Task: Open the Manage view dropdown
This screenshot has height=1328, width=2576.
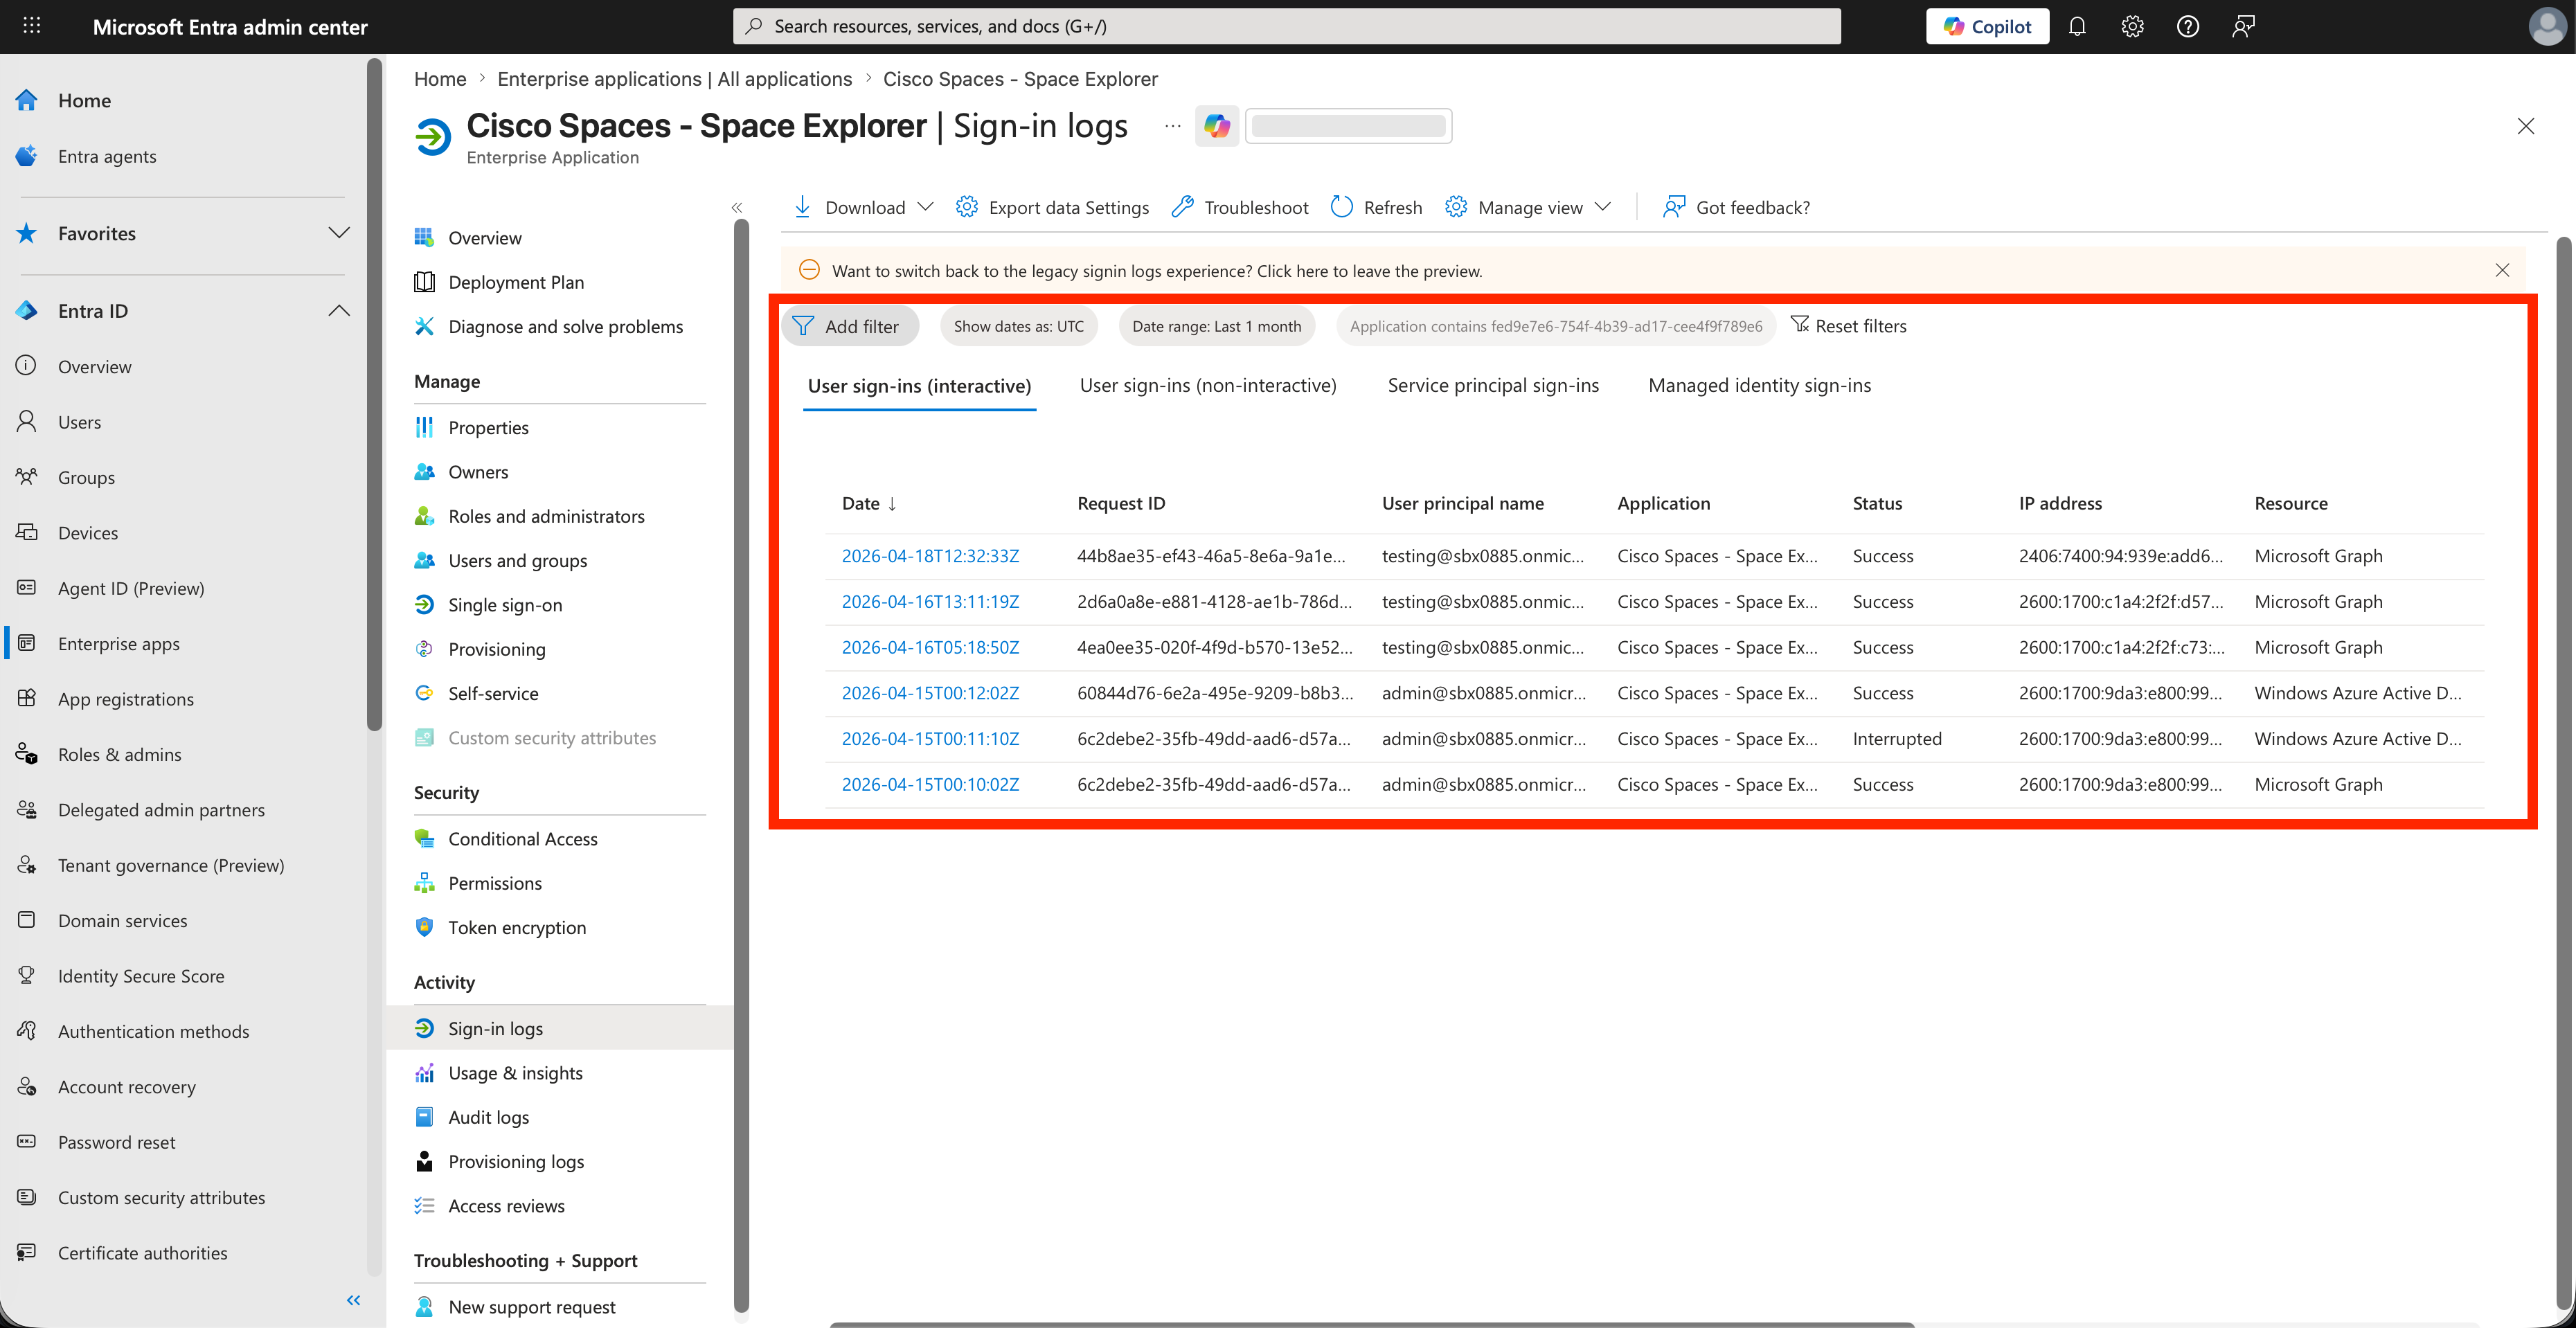Action: tap(1528, 207)
